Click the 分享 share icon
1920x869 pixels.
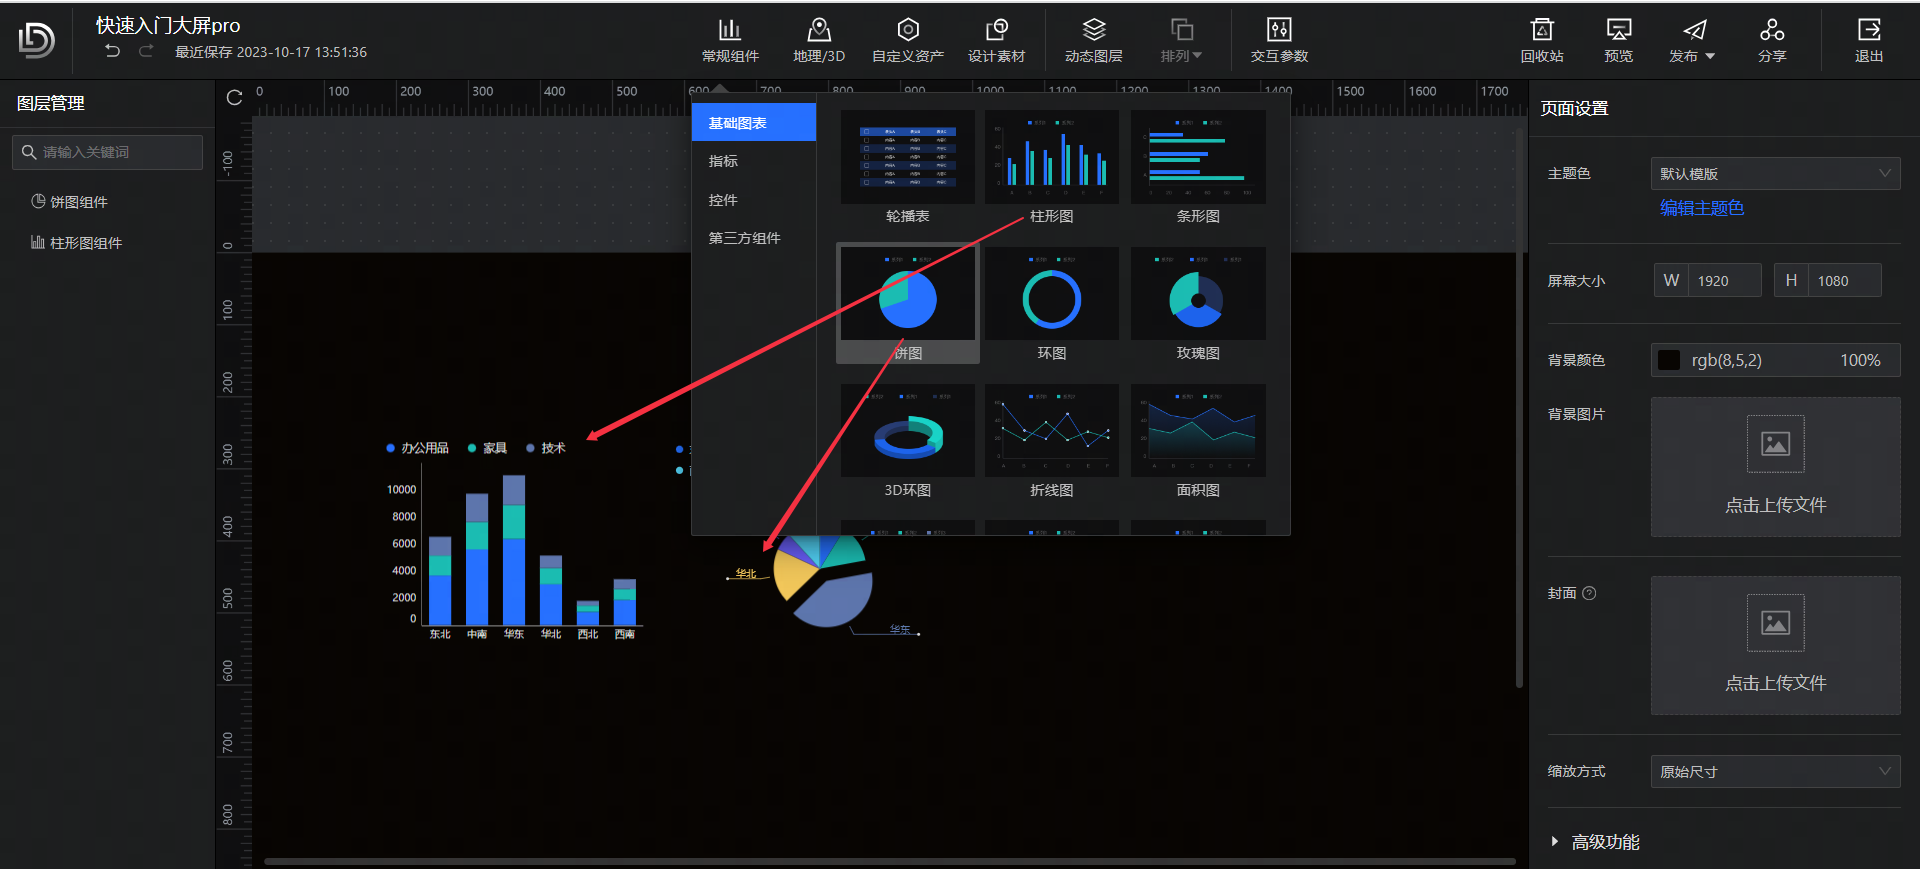pyautogui.click(x=1772, y=40)
